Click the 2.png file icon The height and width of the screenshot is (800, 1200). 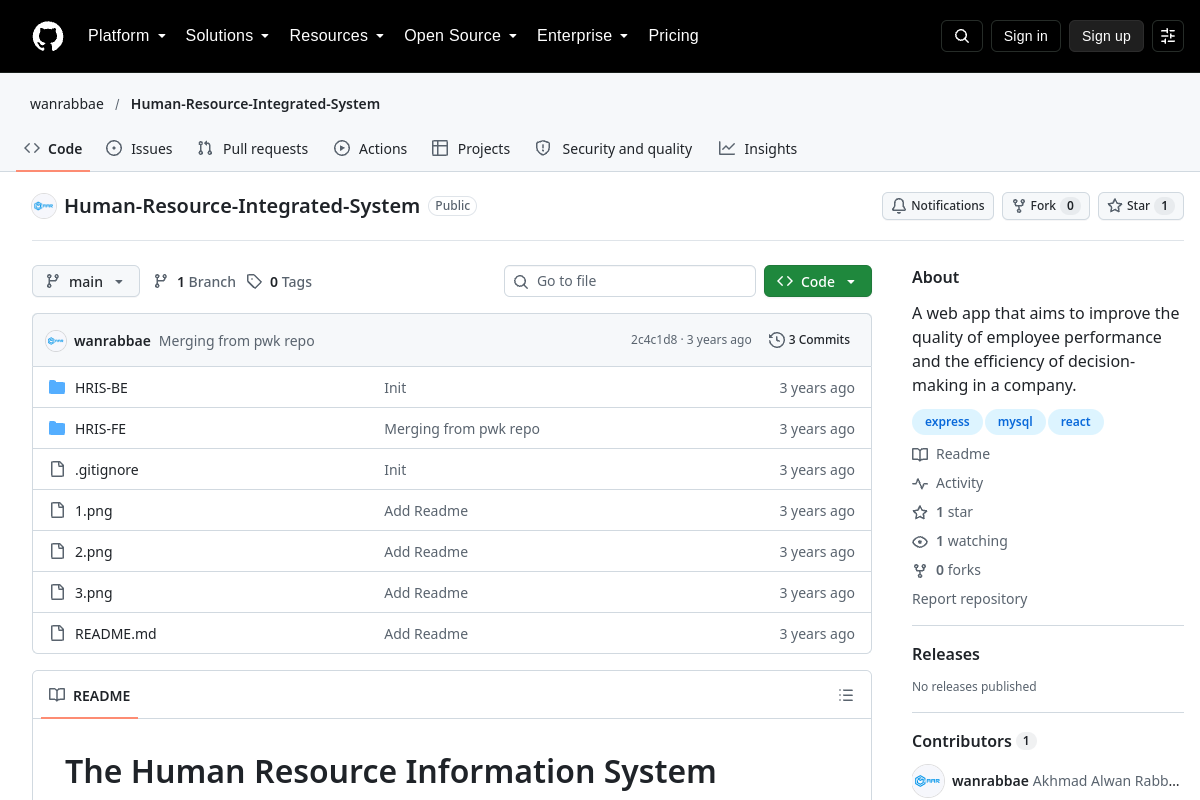(x=57, y=552)
